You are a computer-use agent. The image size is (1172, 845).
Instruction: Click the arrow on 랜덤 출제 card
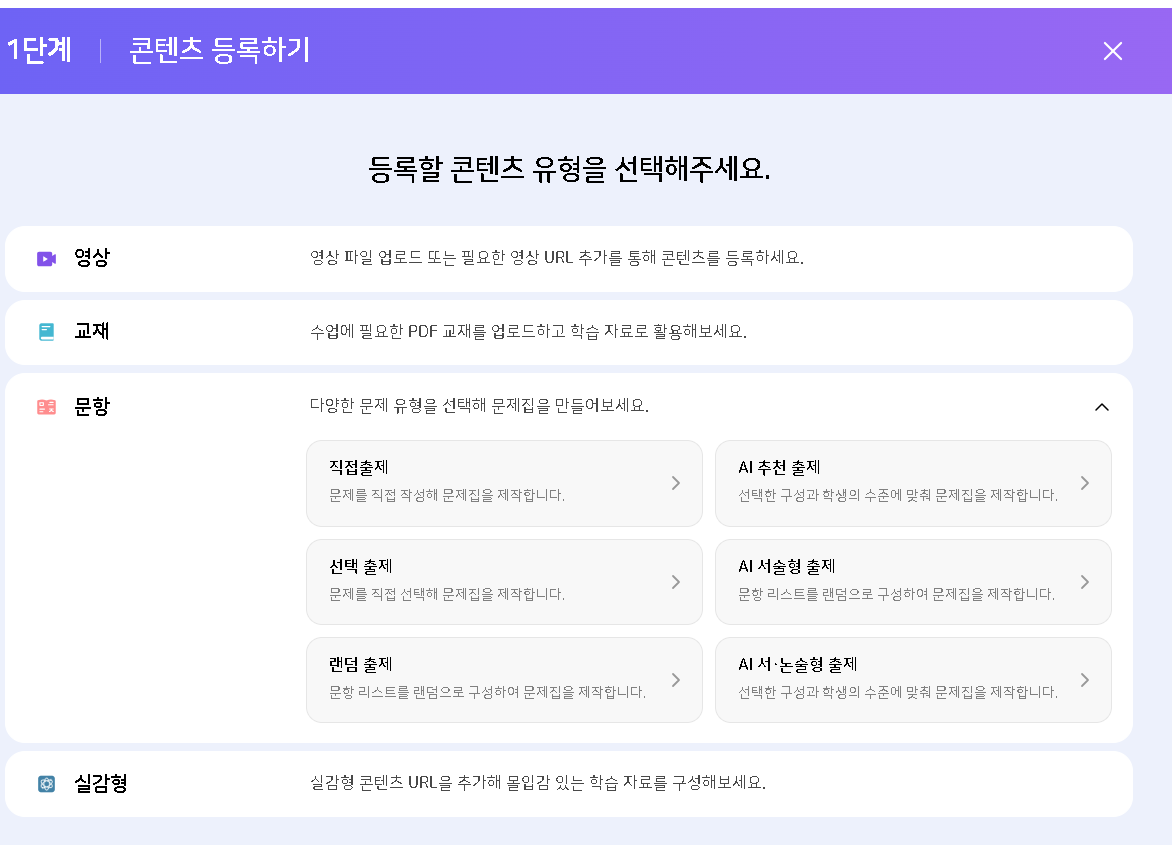point(676,680)
